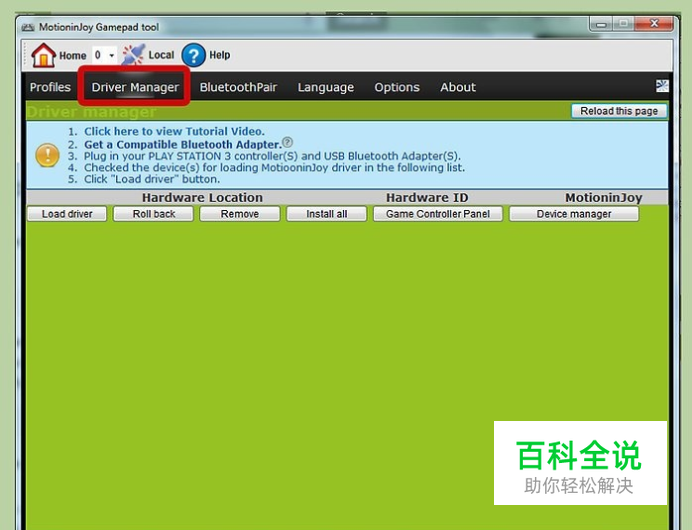The height and width of the screenshot is (530, 692).
Task: Open the BluetoothPair tab
Action: [238, 87]
